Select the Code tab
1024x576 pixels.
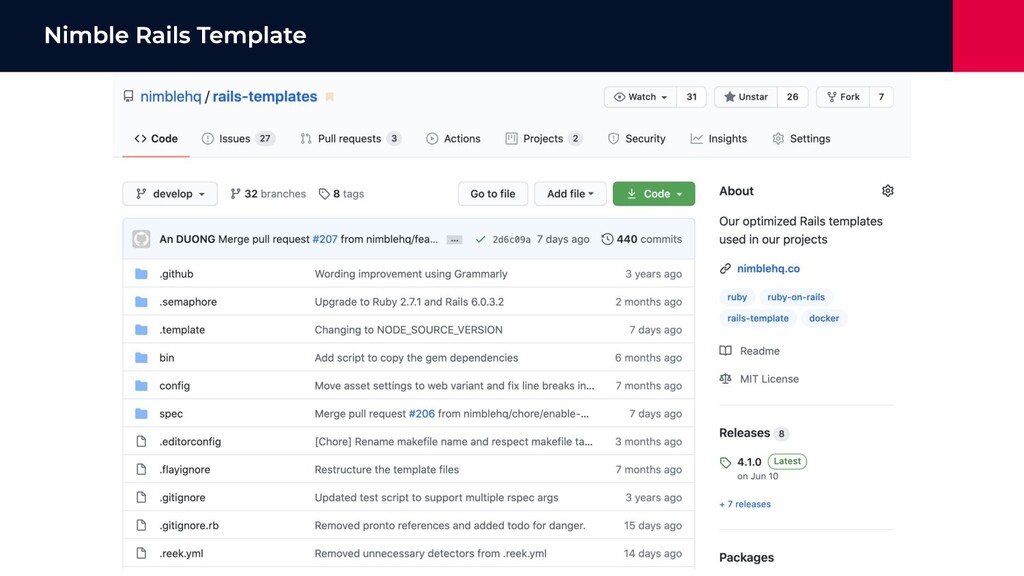pyautogui.click(x=156, y=138)
